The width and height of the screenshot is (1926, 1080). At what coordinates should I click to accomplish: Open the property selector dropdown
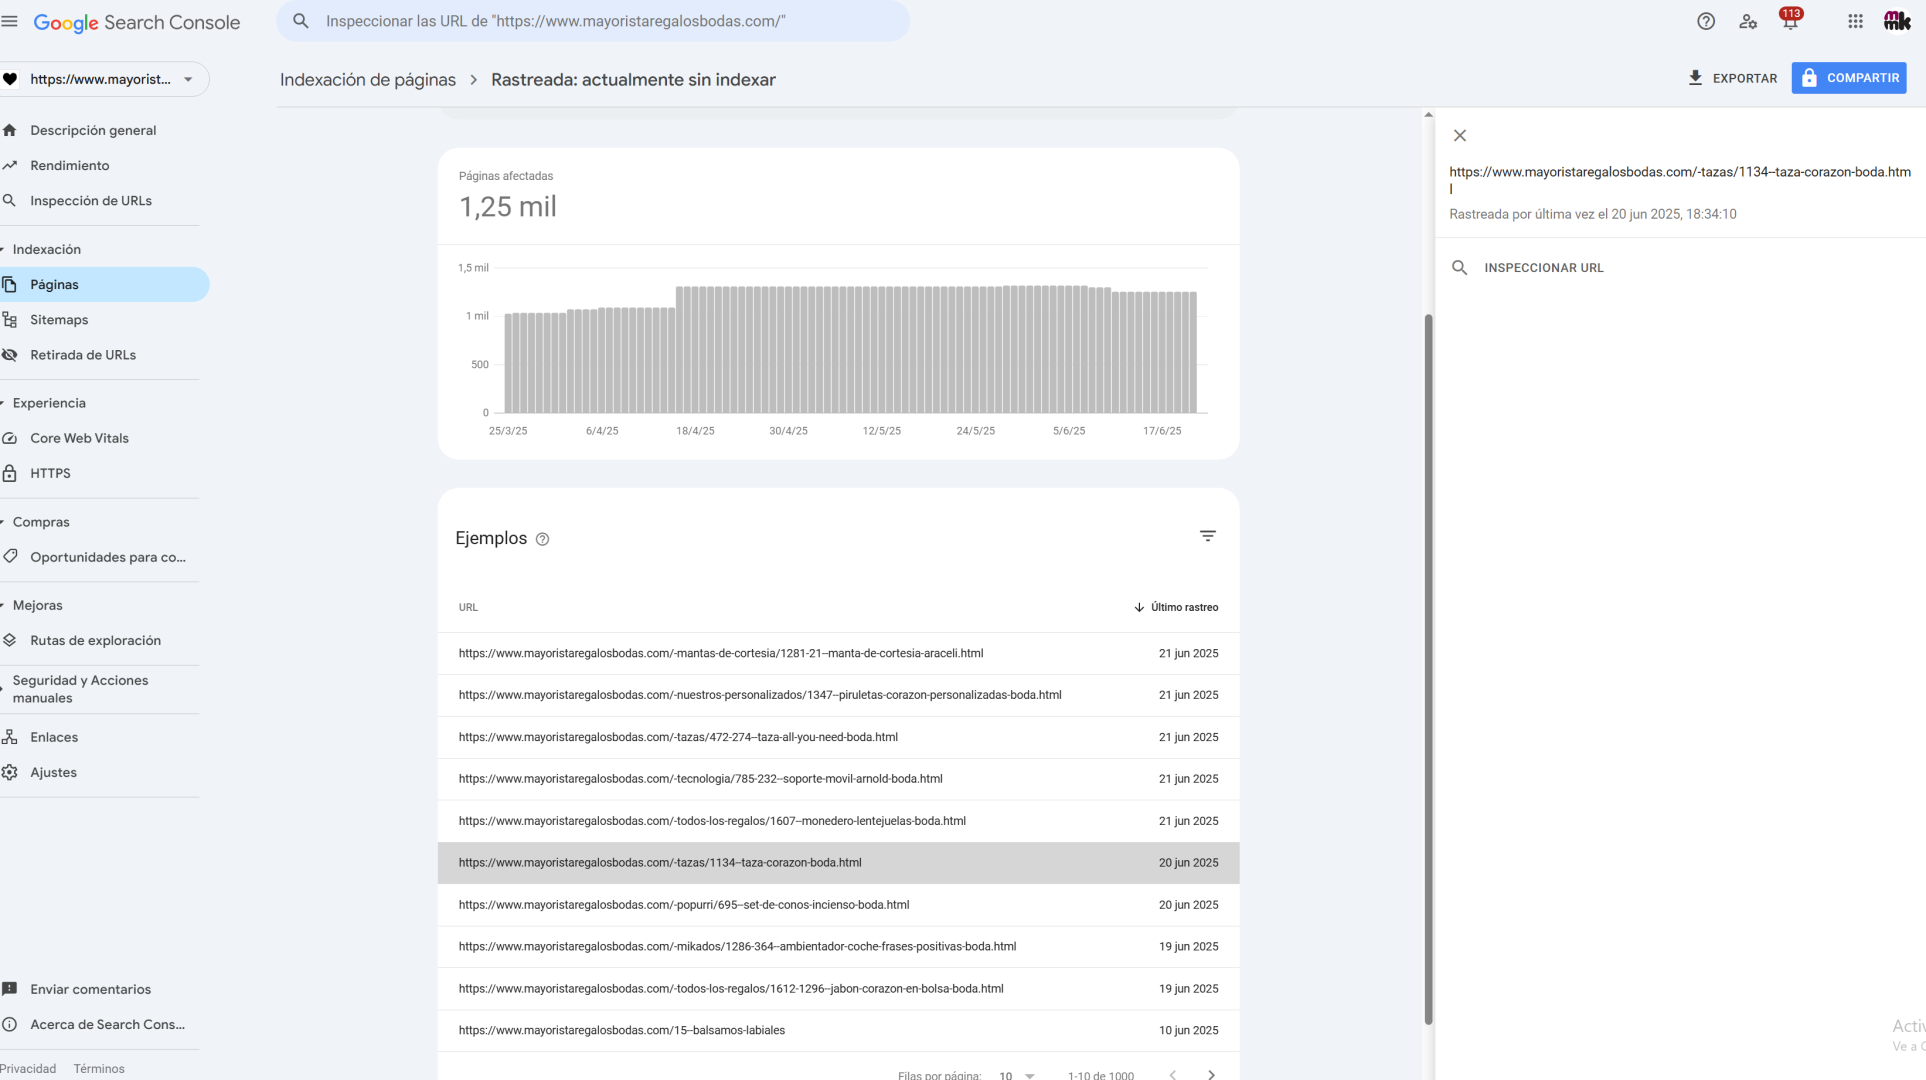click(104, 79)
